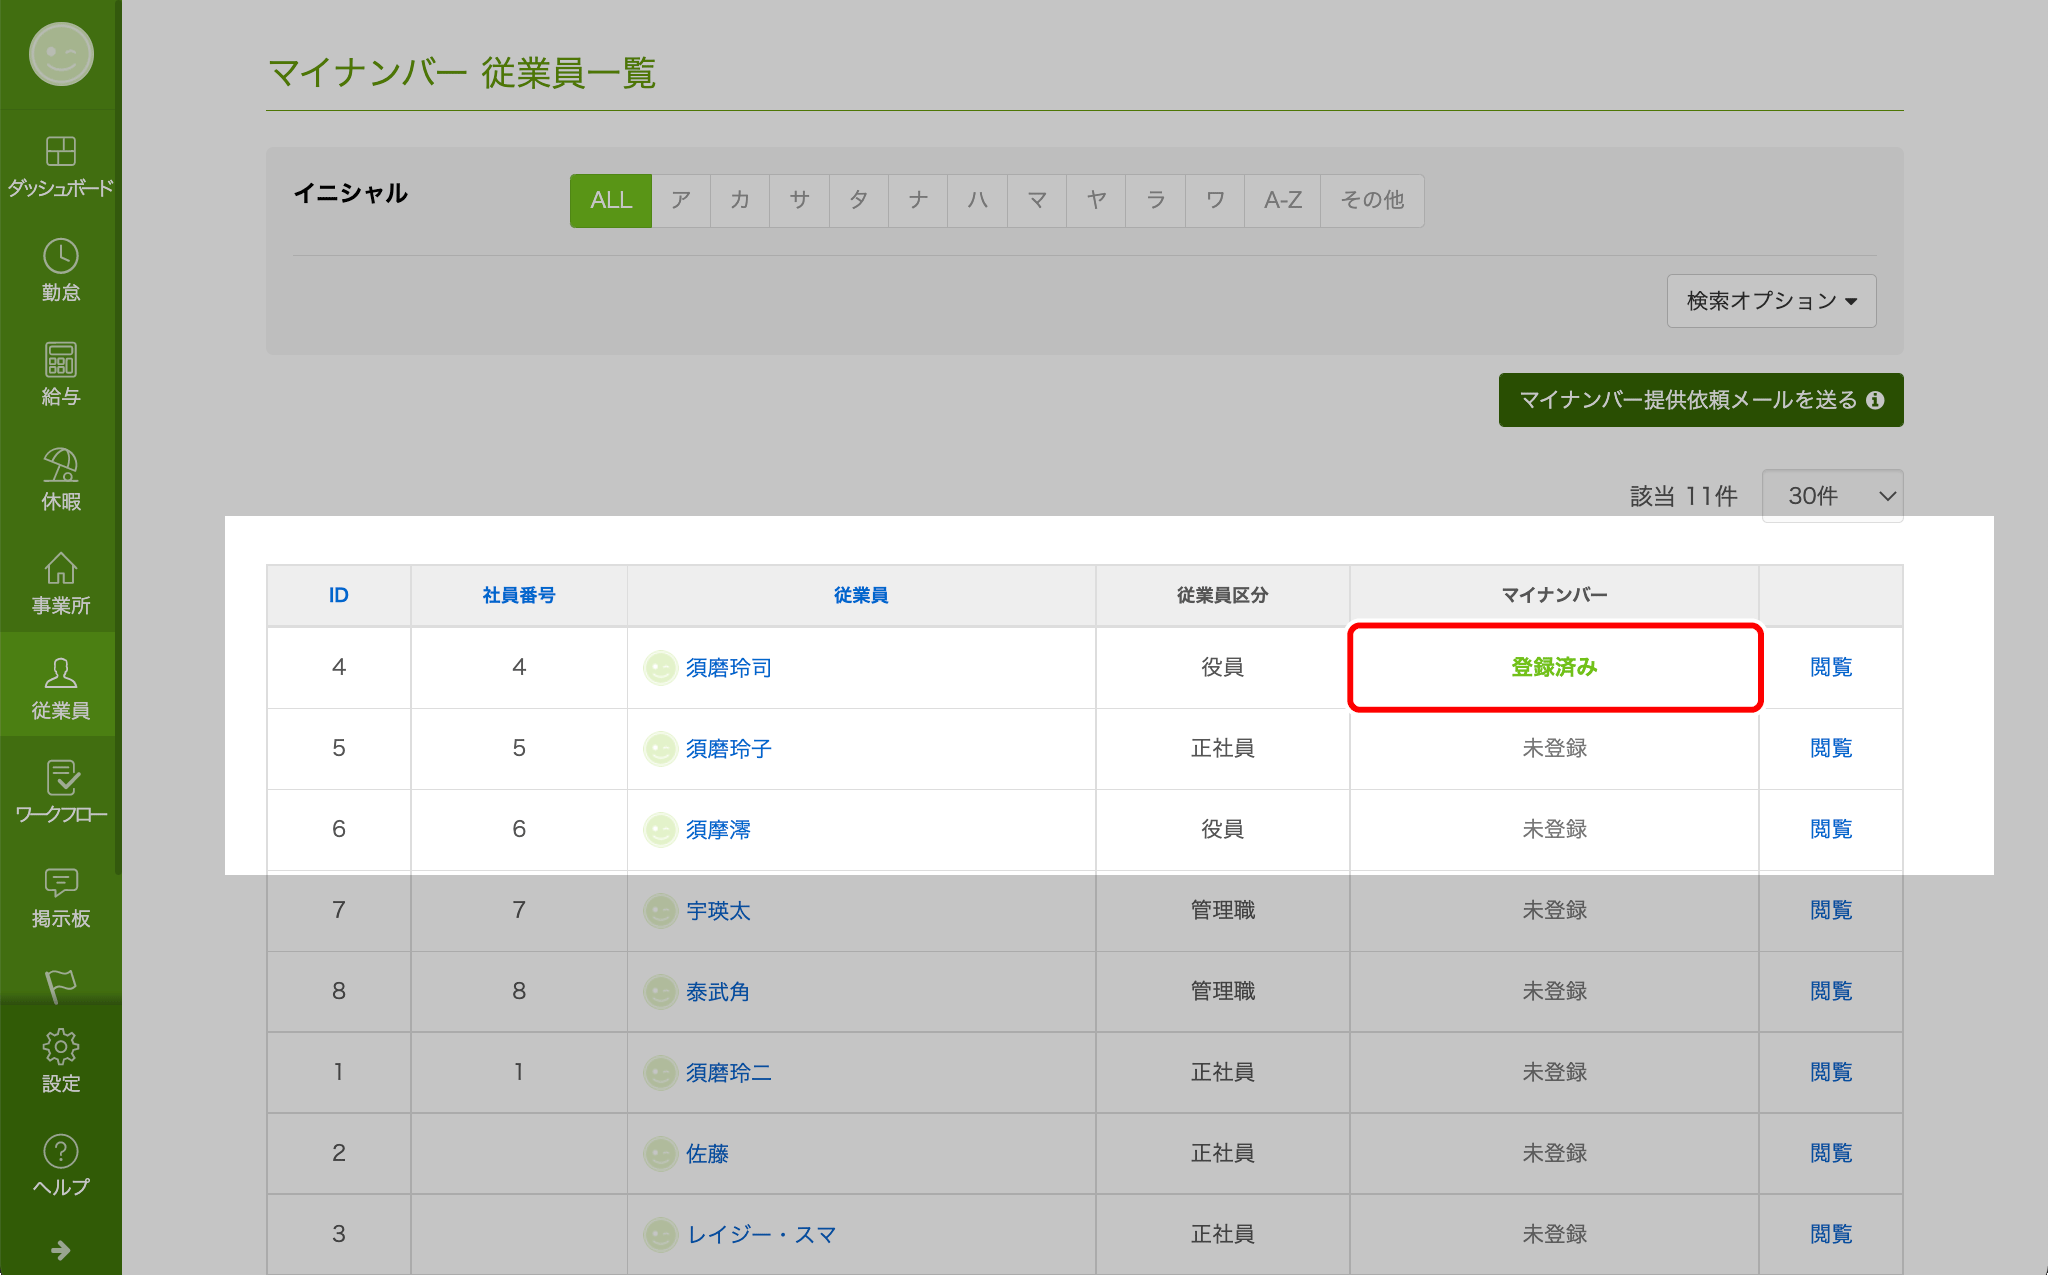Open the 30件 page size dropdown

1832,496
